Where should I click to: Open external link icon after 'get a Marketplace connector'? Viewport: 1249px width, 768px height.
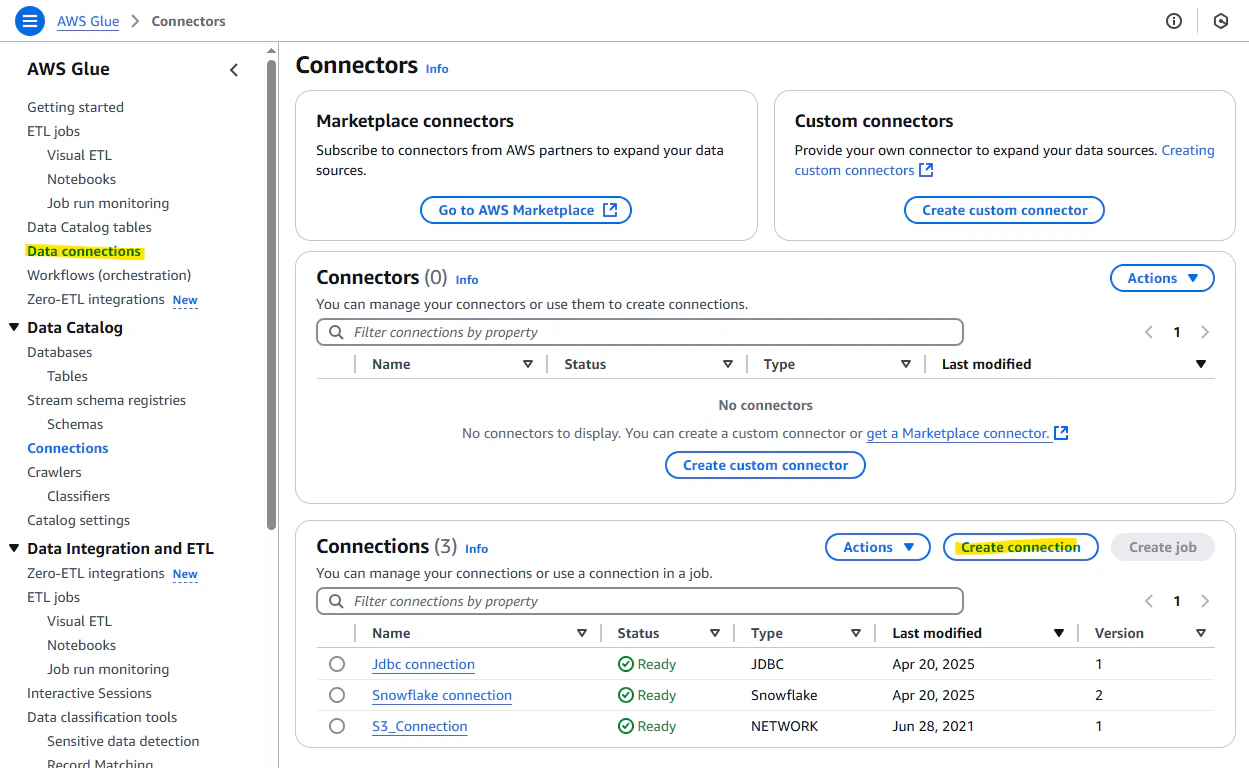pos(1062,433)
